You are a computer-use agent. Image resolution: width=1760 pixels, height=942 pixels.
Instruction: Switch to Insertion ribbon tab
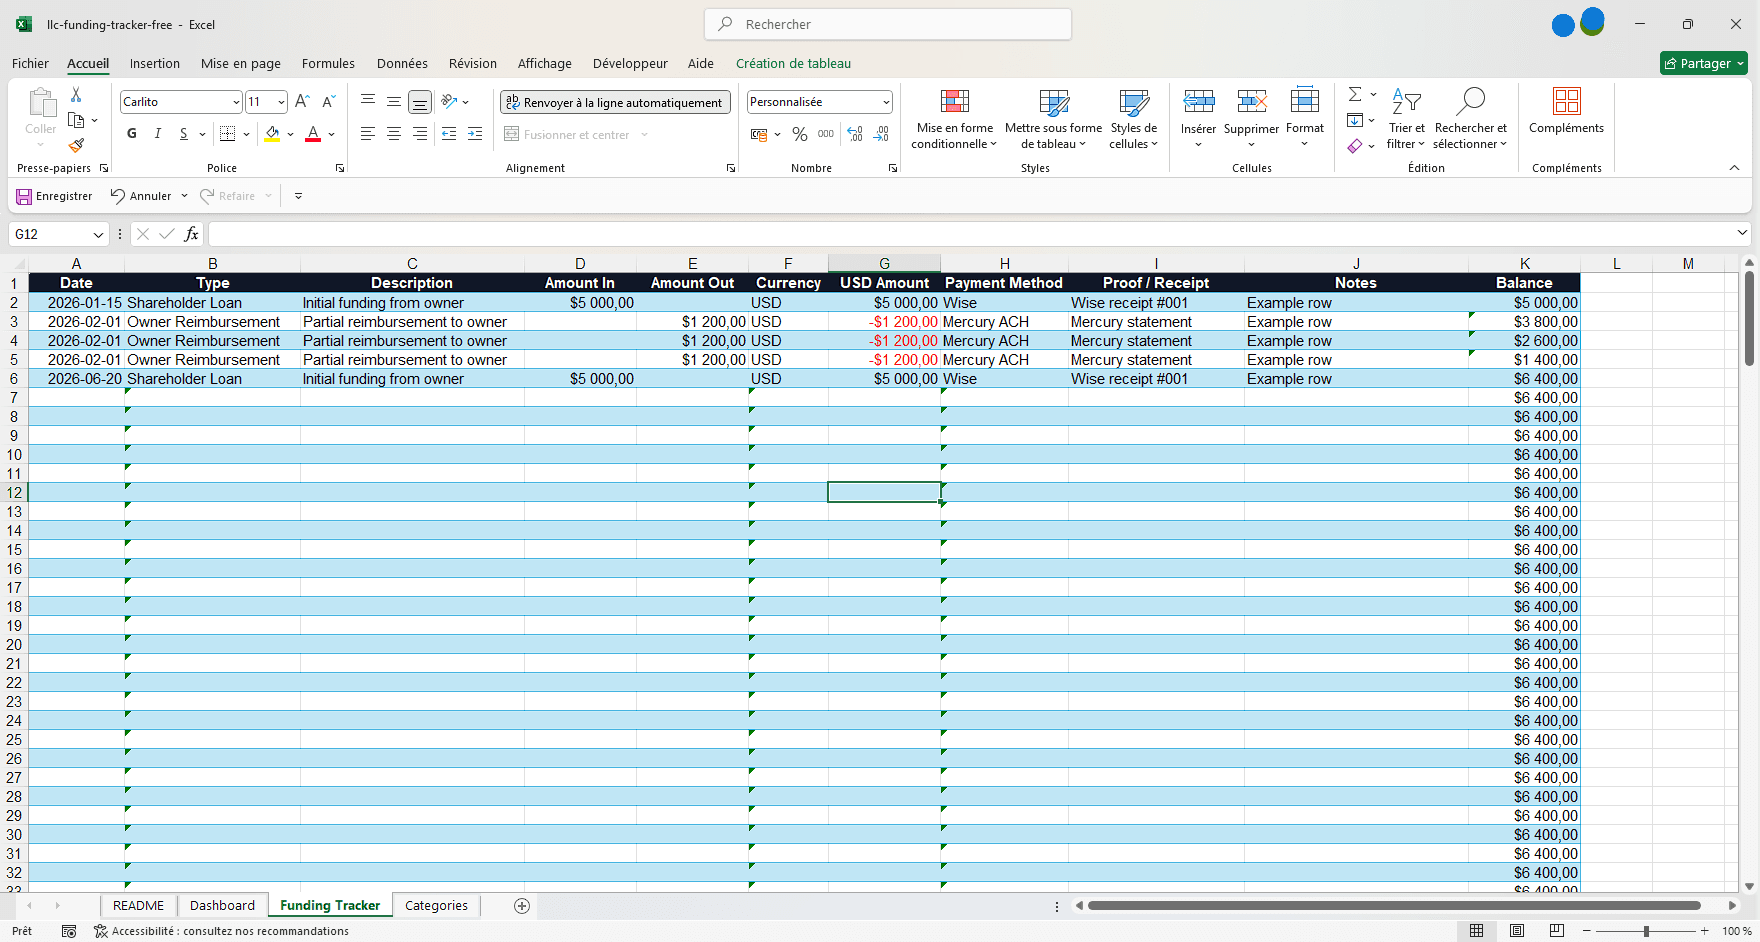(x=155, y=63)
